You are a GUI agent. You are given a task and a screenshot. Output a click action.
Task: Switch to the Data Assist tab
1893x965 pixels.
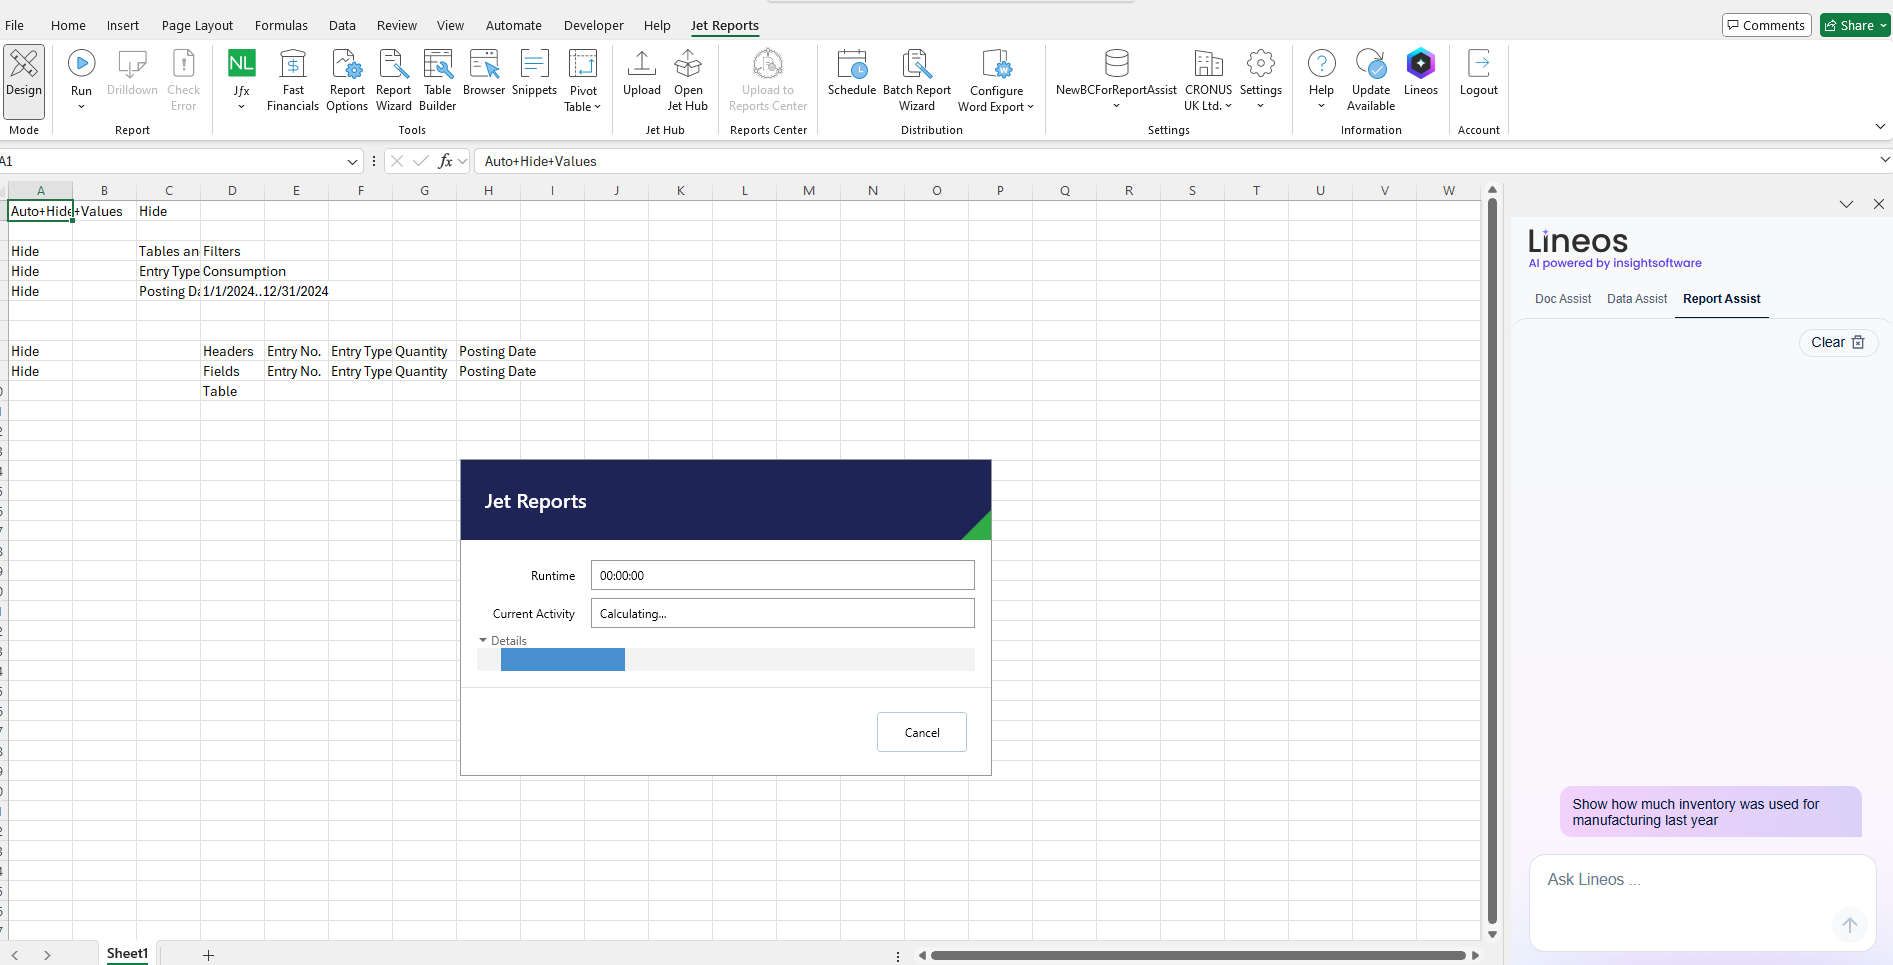point(1636,298)
